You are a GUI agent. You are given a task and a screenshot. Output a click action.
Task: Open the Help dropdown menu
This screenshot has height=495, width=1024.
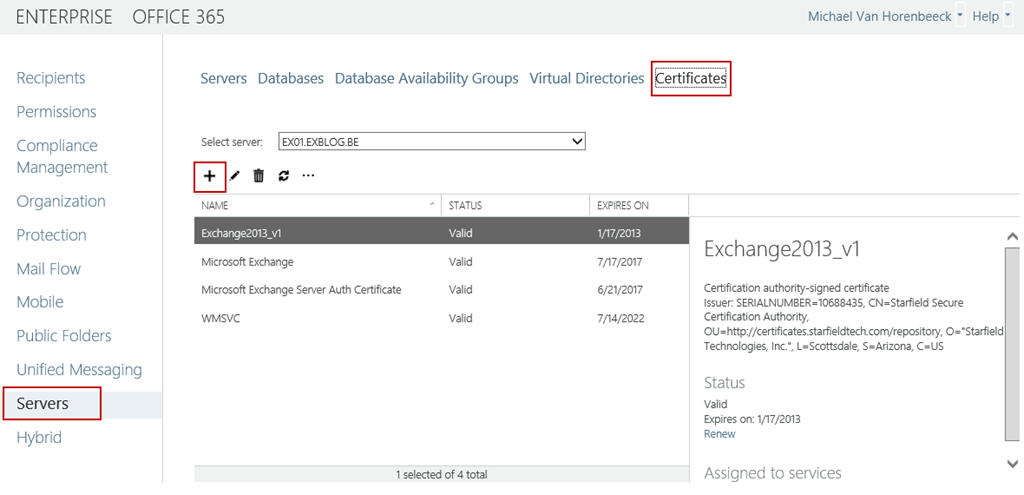click(991, 17)
